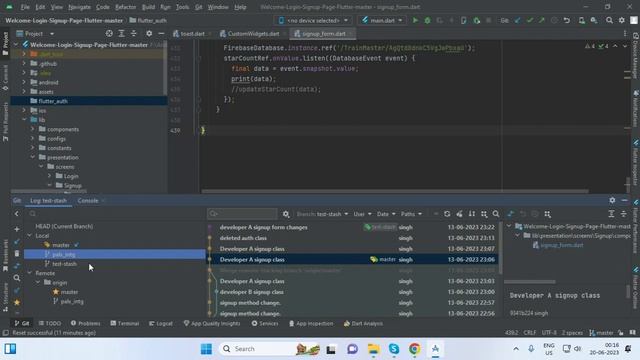Click the branches search field

coord(114,213)
